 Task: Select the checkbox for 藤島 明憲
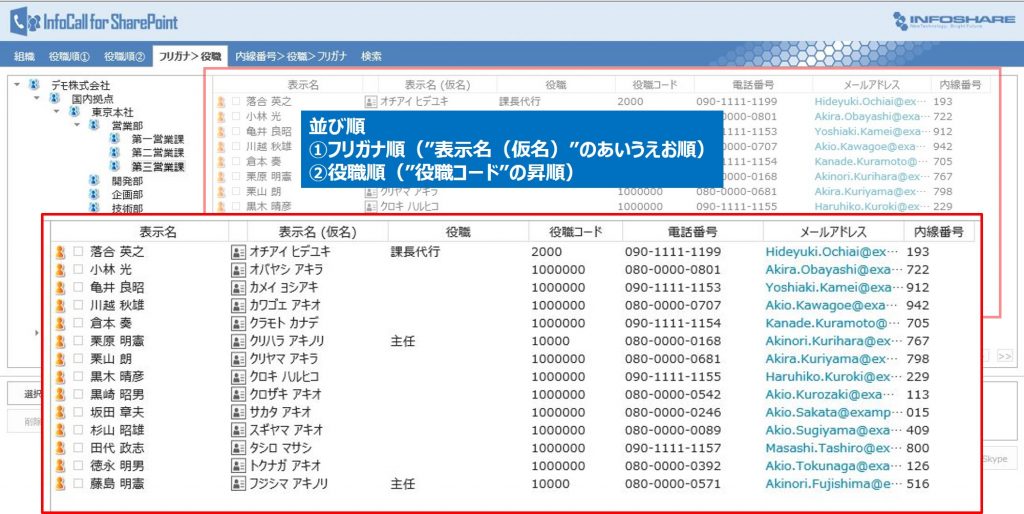(78, 484)
